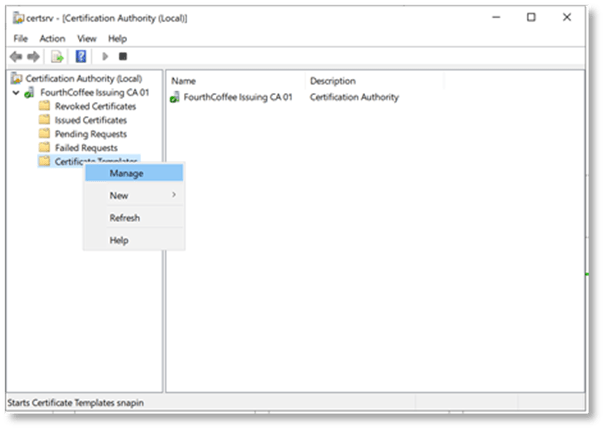Open the Failed Requests folder
The height and width of the screenshot is (429, 604).
click(85, 147)
